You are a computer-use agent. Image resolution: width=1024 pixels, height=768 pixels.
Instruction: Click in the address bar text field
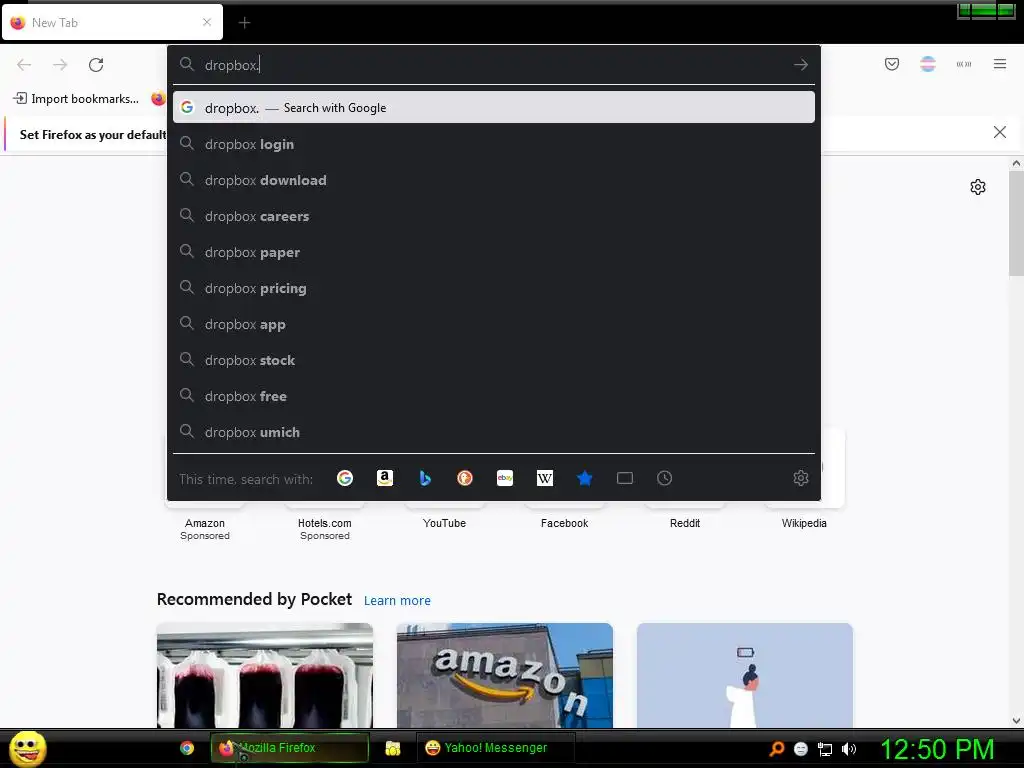coord(494,65)
